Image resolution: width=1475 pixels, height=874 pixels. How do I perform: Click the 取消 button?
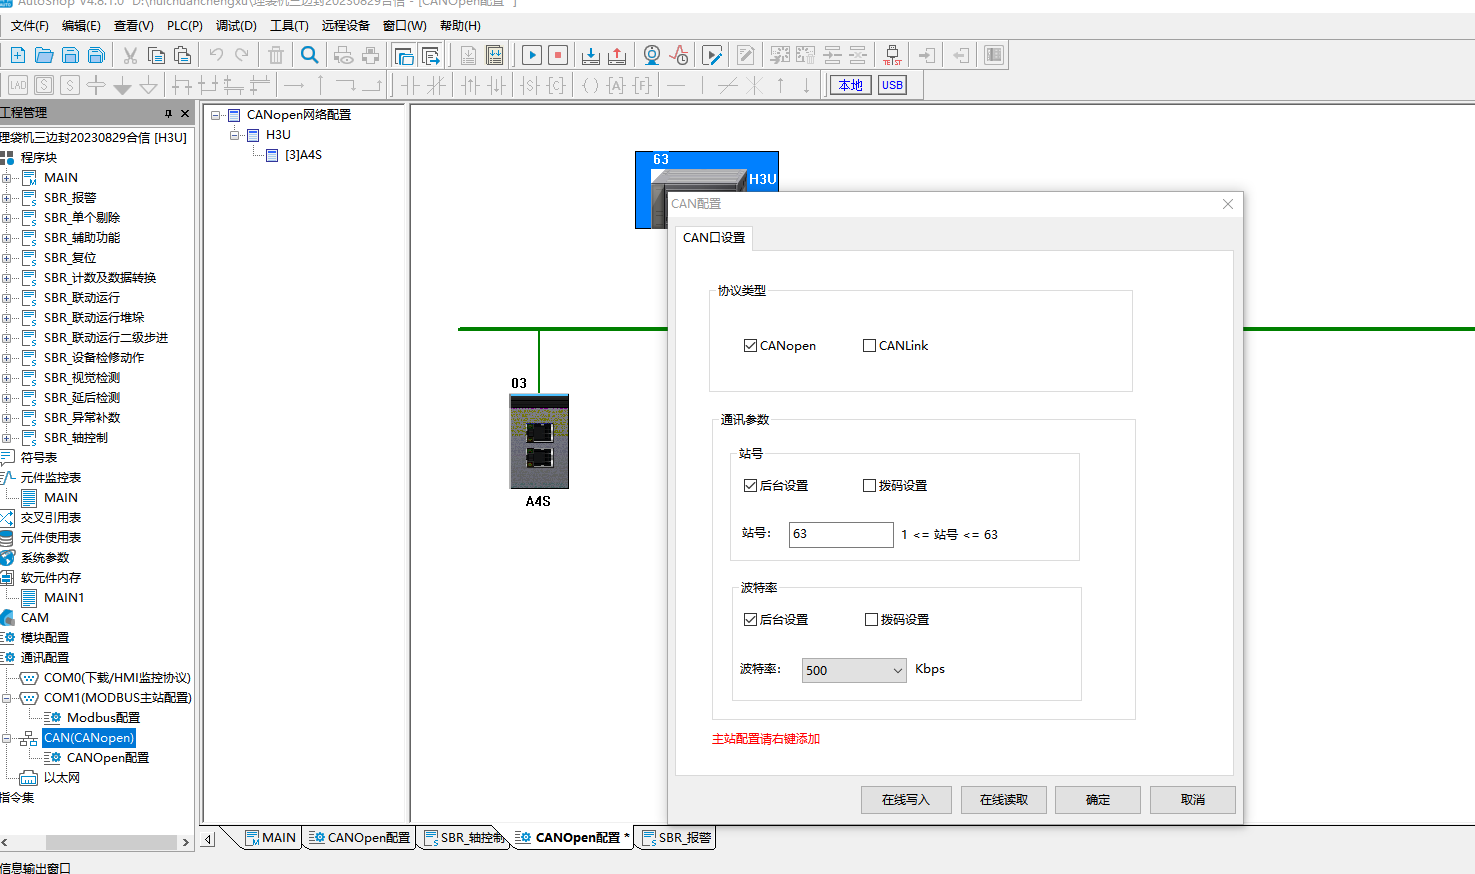click(1193, 800)
